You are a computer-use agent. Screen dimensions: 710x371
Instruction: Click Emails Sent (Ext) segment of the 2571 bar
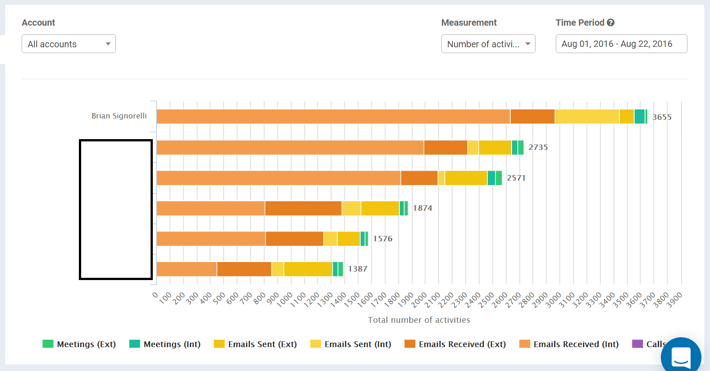pos(466,178)
